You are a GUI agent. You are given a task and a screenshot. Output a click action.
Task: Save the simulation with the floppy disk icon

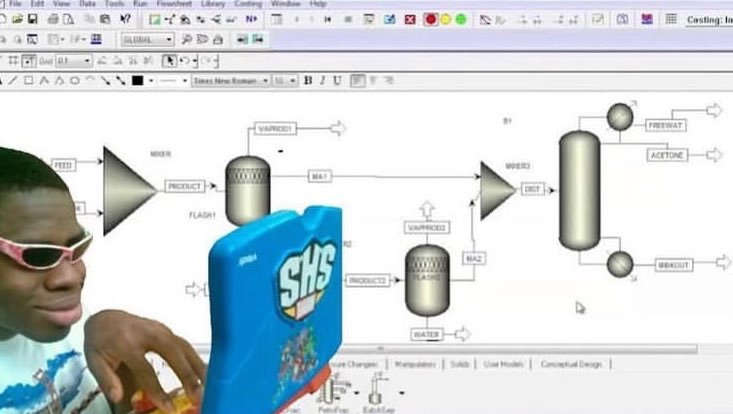click(32, 19)
